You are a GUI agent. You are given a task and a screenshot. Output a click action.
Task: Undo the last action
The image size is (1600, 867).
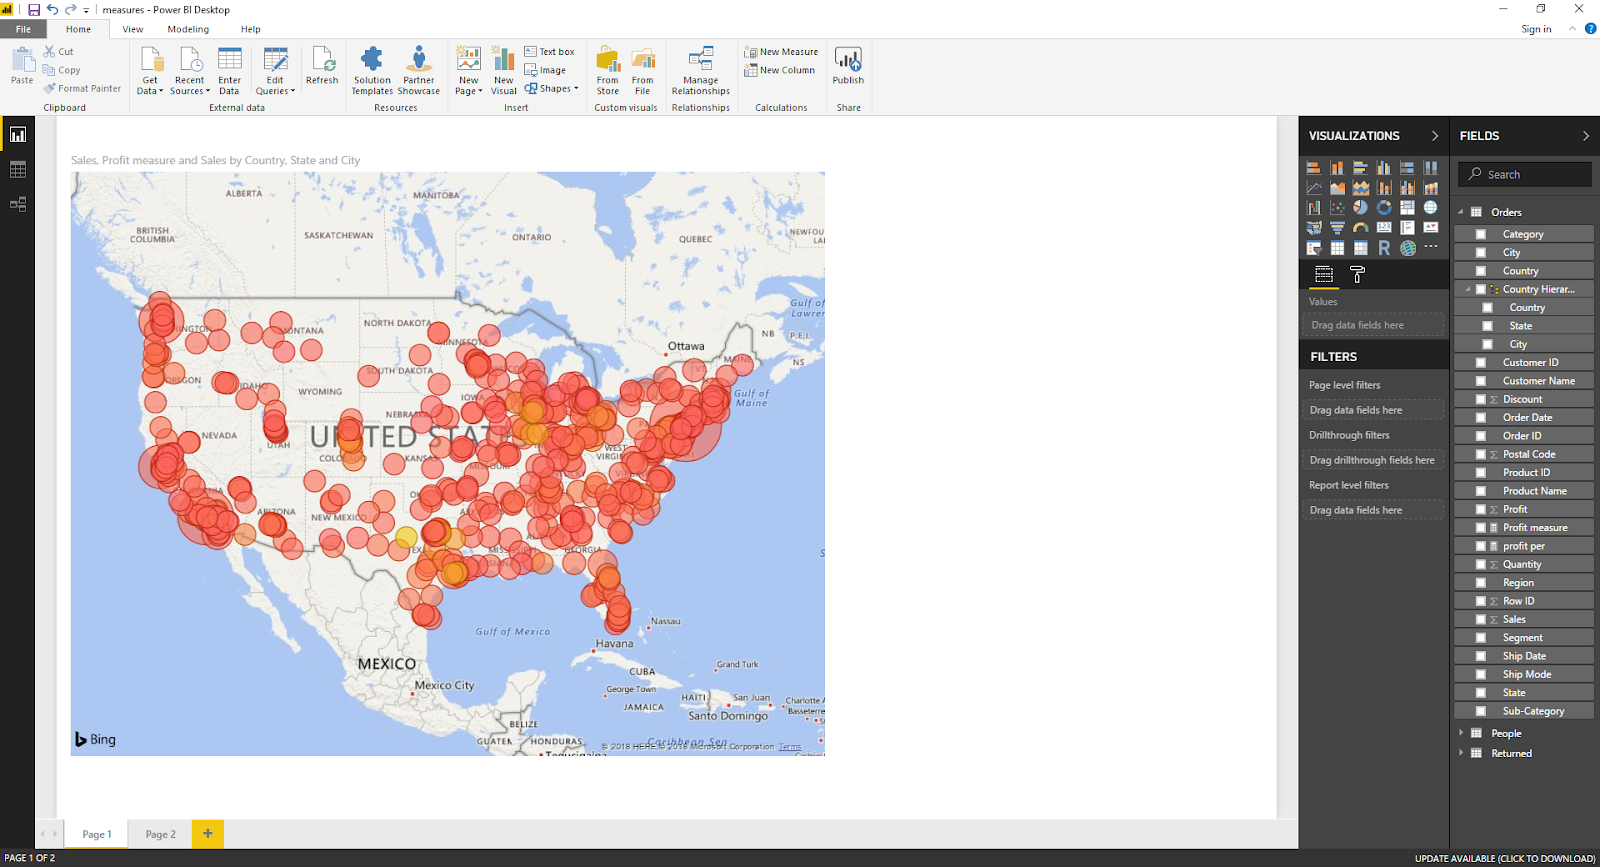click(x=52, y=10)
